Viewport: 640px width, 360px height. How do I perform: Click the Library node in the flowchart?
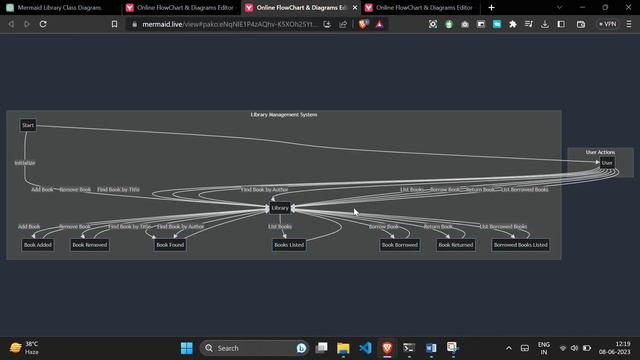tap(280, 208)
